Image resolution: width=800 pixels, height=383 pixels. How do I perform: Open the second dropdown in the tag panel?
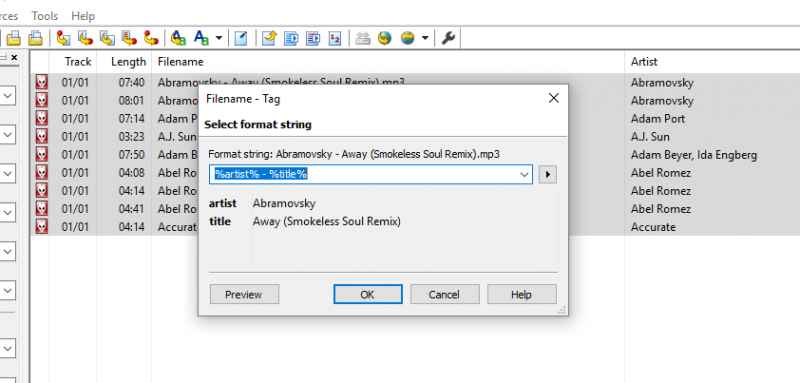point(8,135)
